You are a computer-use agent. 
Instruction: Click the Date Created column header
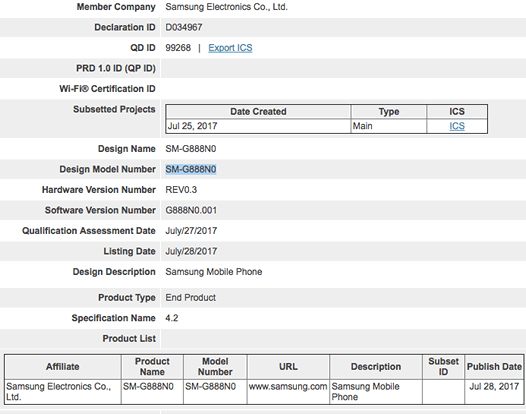coord(258,111)
